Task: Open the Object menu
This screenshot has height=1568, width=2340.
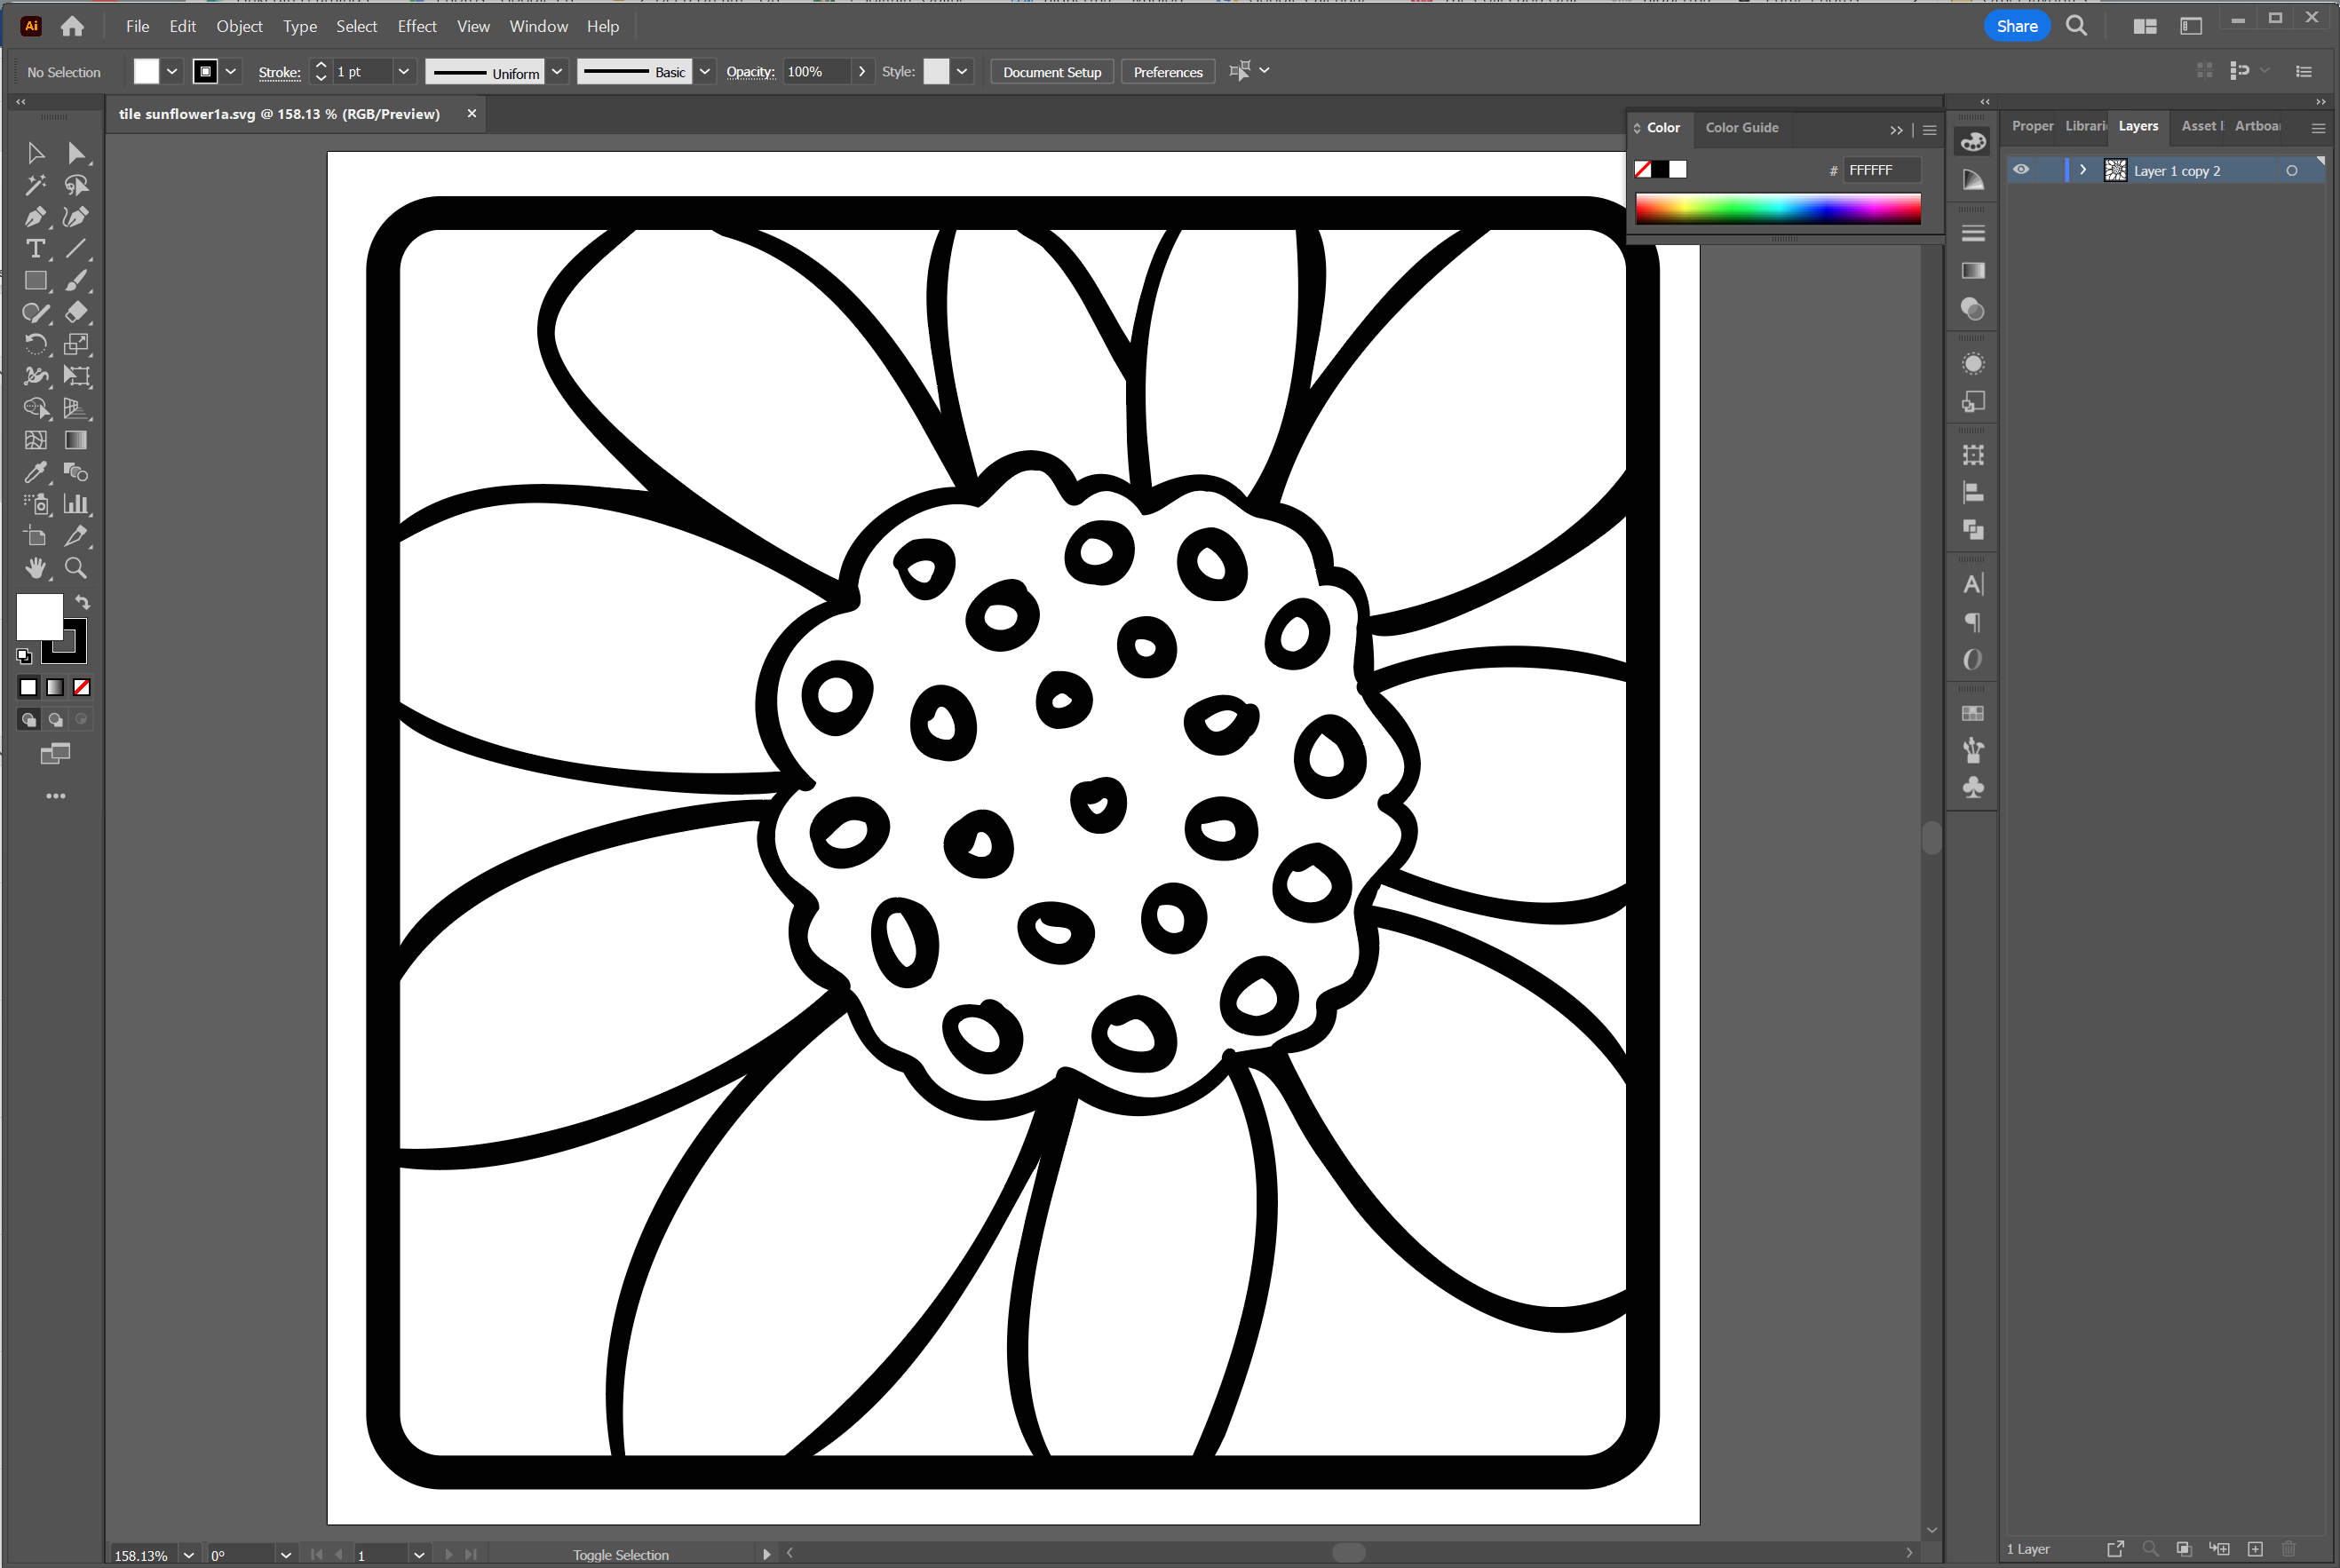Action: click(x=238, y=25)
